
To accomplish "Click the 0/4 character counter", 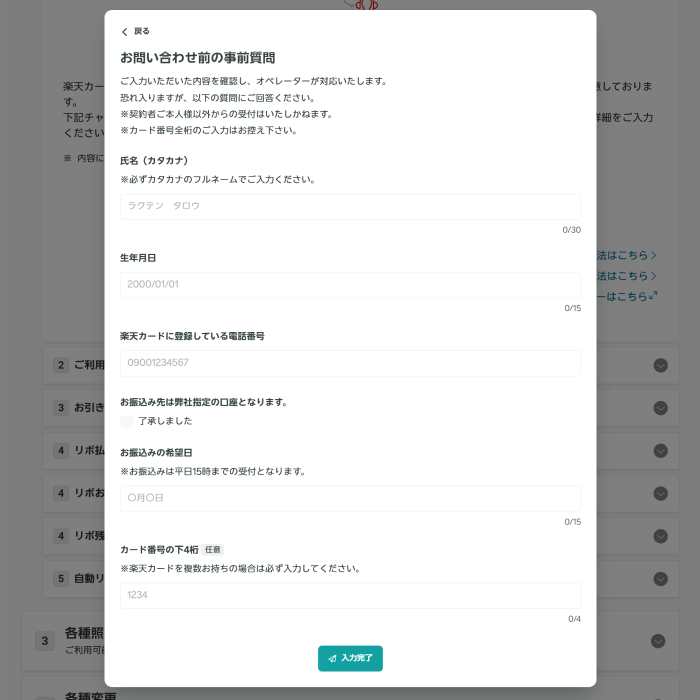I will pyautogui.click(x=574, y=619).
